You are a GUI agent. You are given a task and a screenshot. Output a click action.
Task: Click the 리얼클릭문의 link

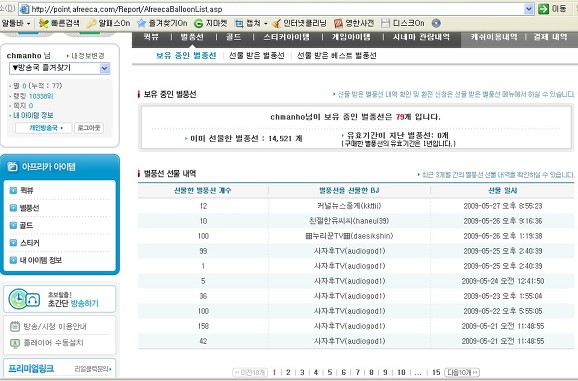point(93,369)
